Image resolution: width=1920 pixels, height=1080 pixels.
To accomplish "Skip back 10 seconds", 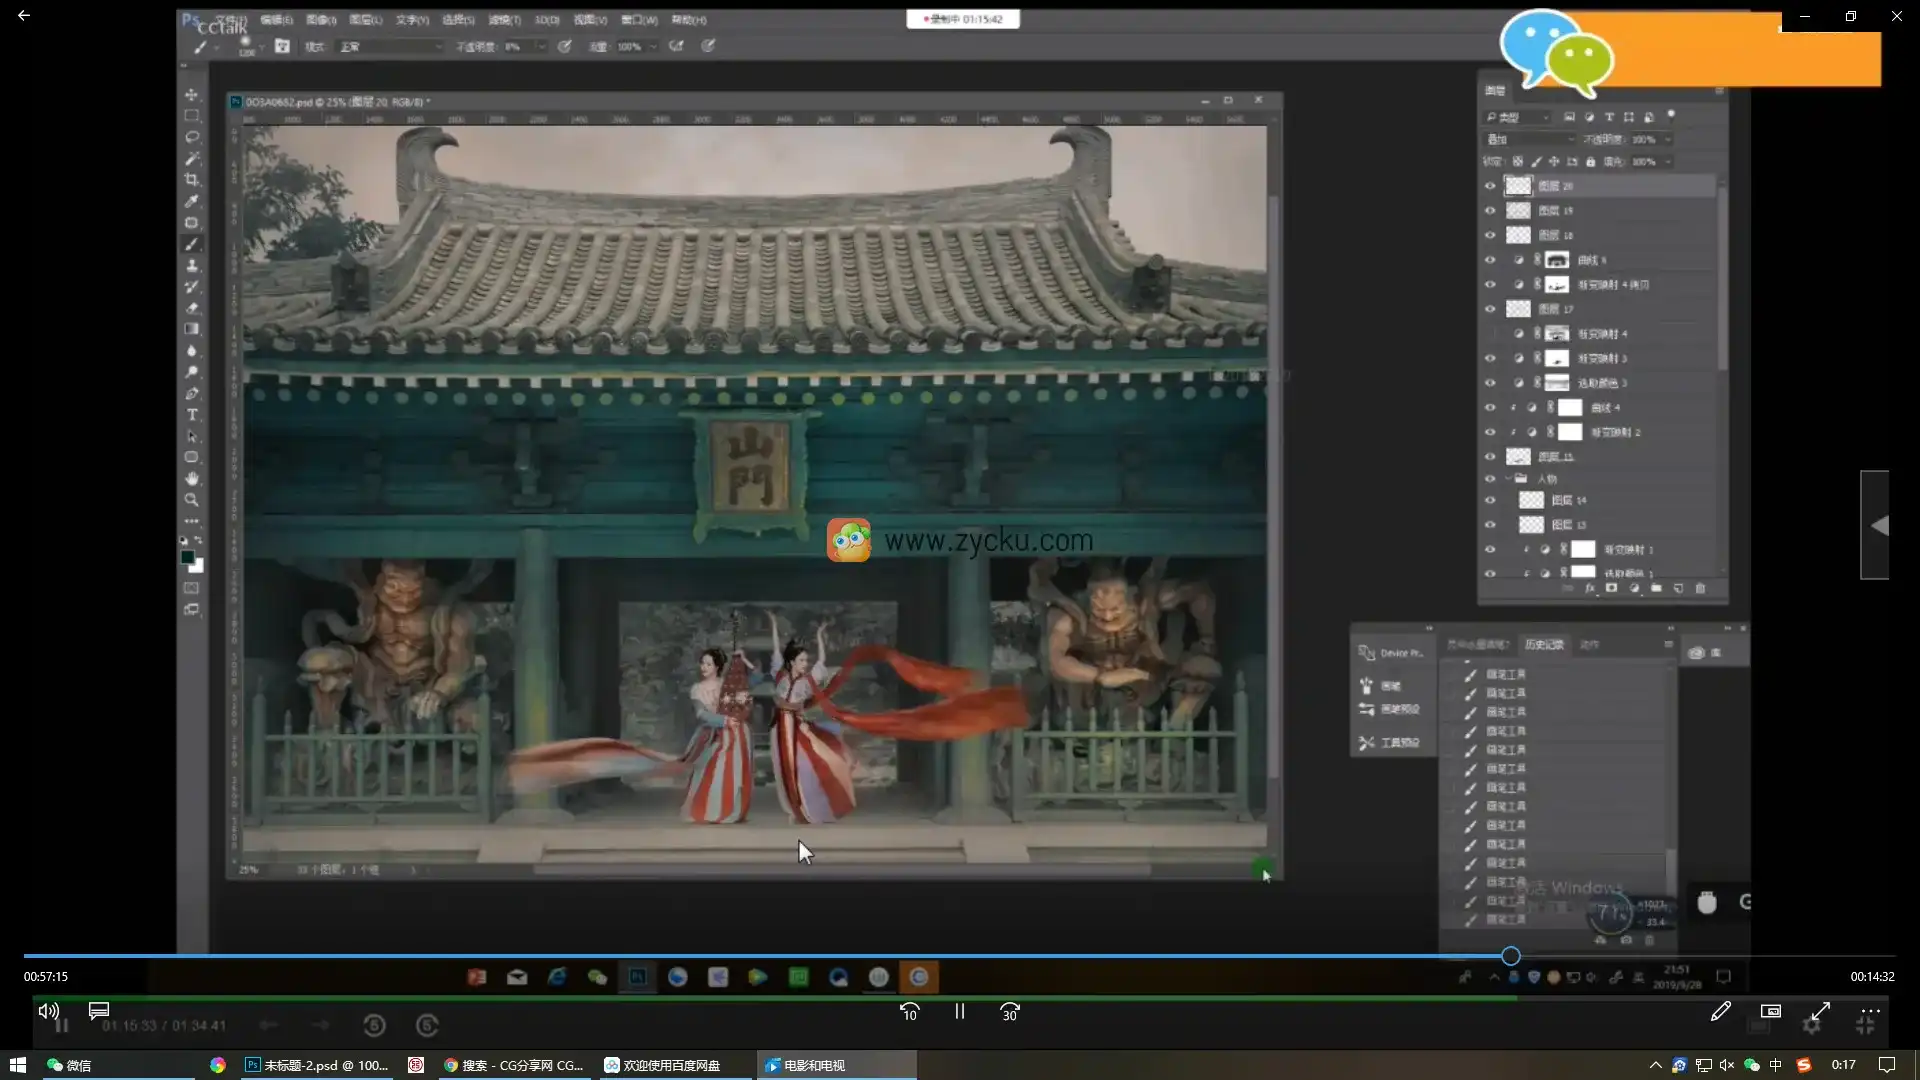I will point(909,1012).
